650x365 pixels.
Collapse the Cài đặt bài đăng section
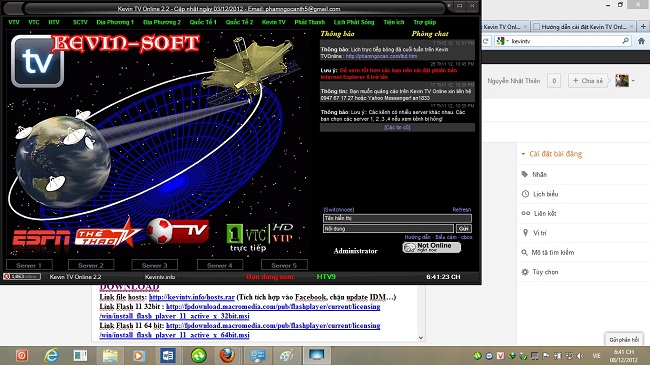point(552,154)
